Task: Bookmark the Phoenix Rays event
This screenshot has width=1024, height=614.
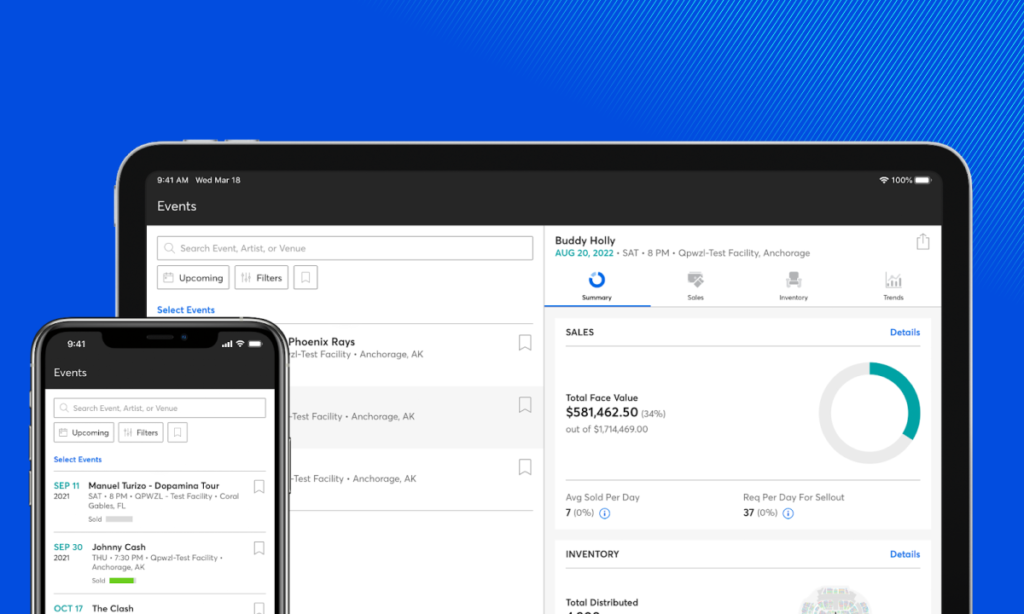Action: tap(525, 343)
